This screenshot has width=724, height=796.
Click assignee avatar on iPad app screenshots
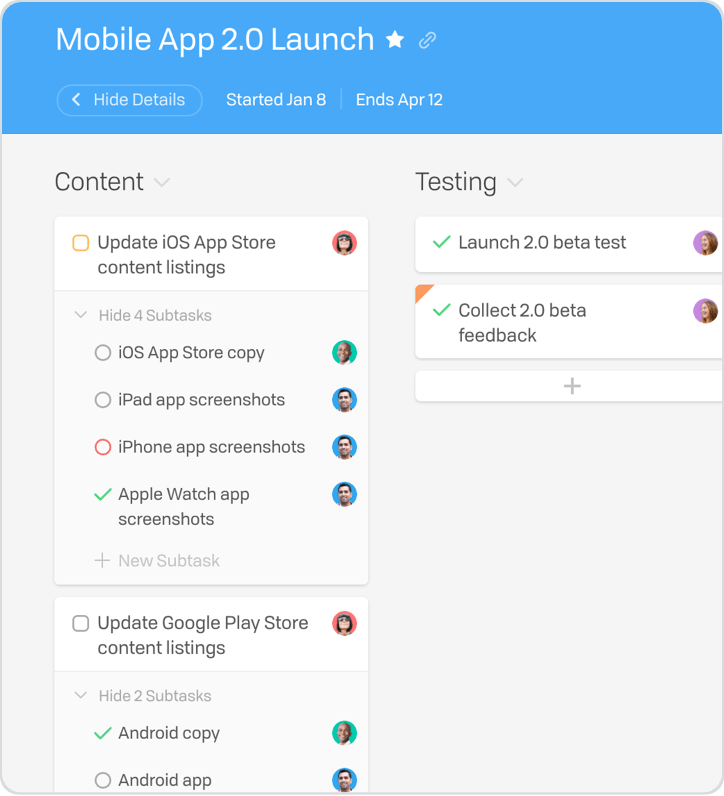click(344, 400)
